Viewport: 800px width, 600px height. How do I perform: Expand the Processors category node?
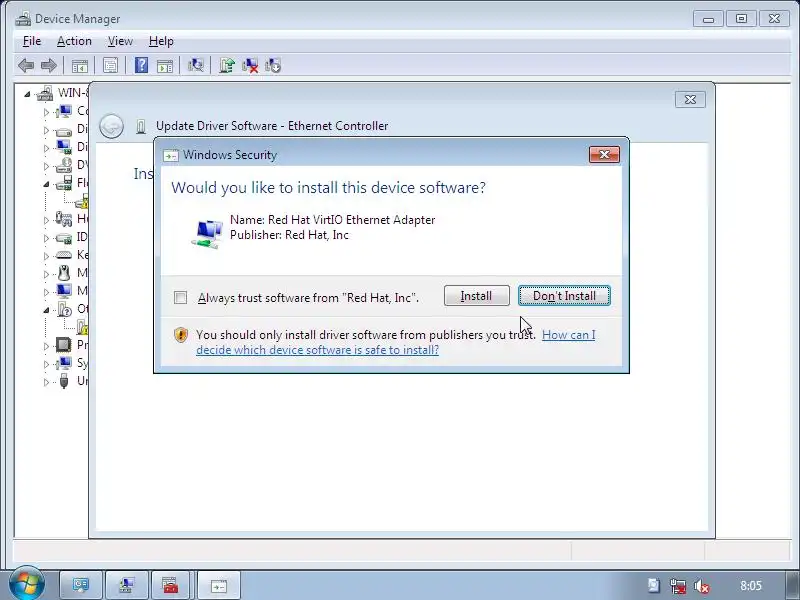click(46, 346)
